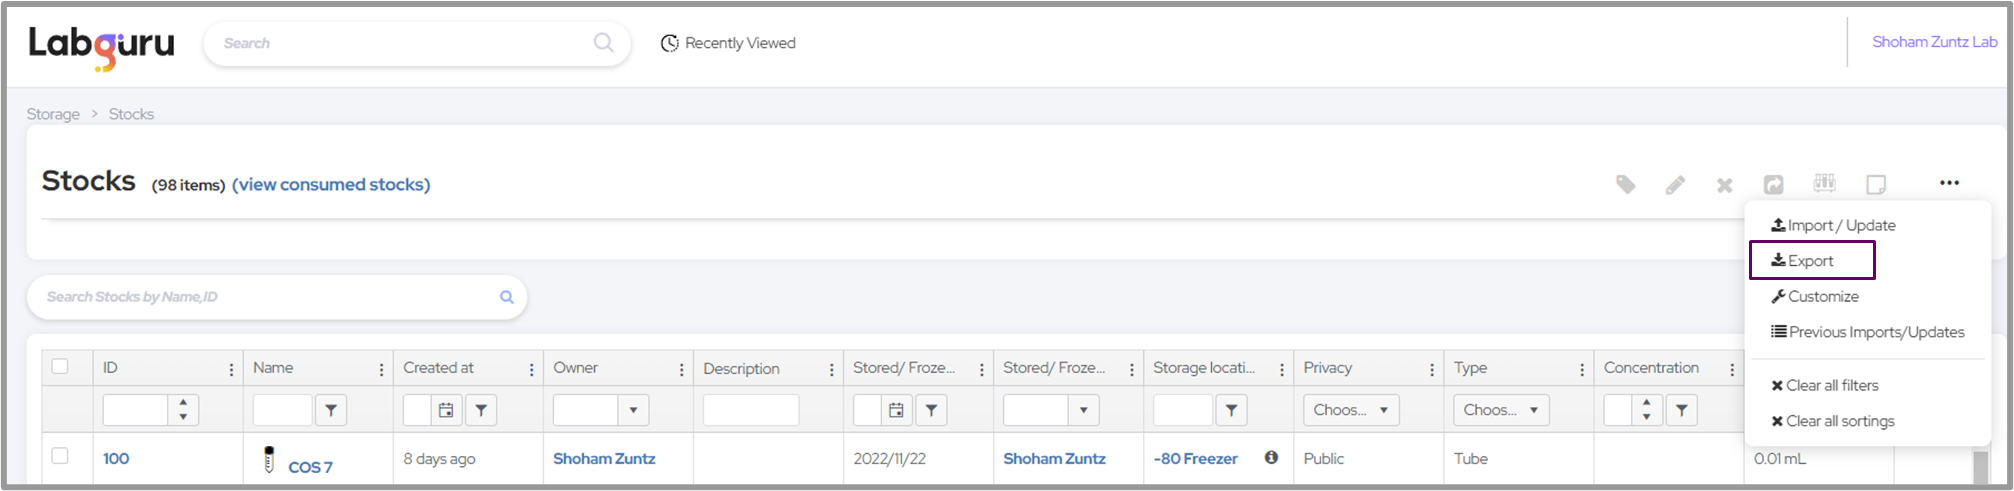2014x491 pixels.
Task: Check the checkbox for stock row 100
Action: pos(60,456)
